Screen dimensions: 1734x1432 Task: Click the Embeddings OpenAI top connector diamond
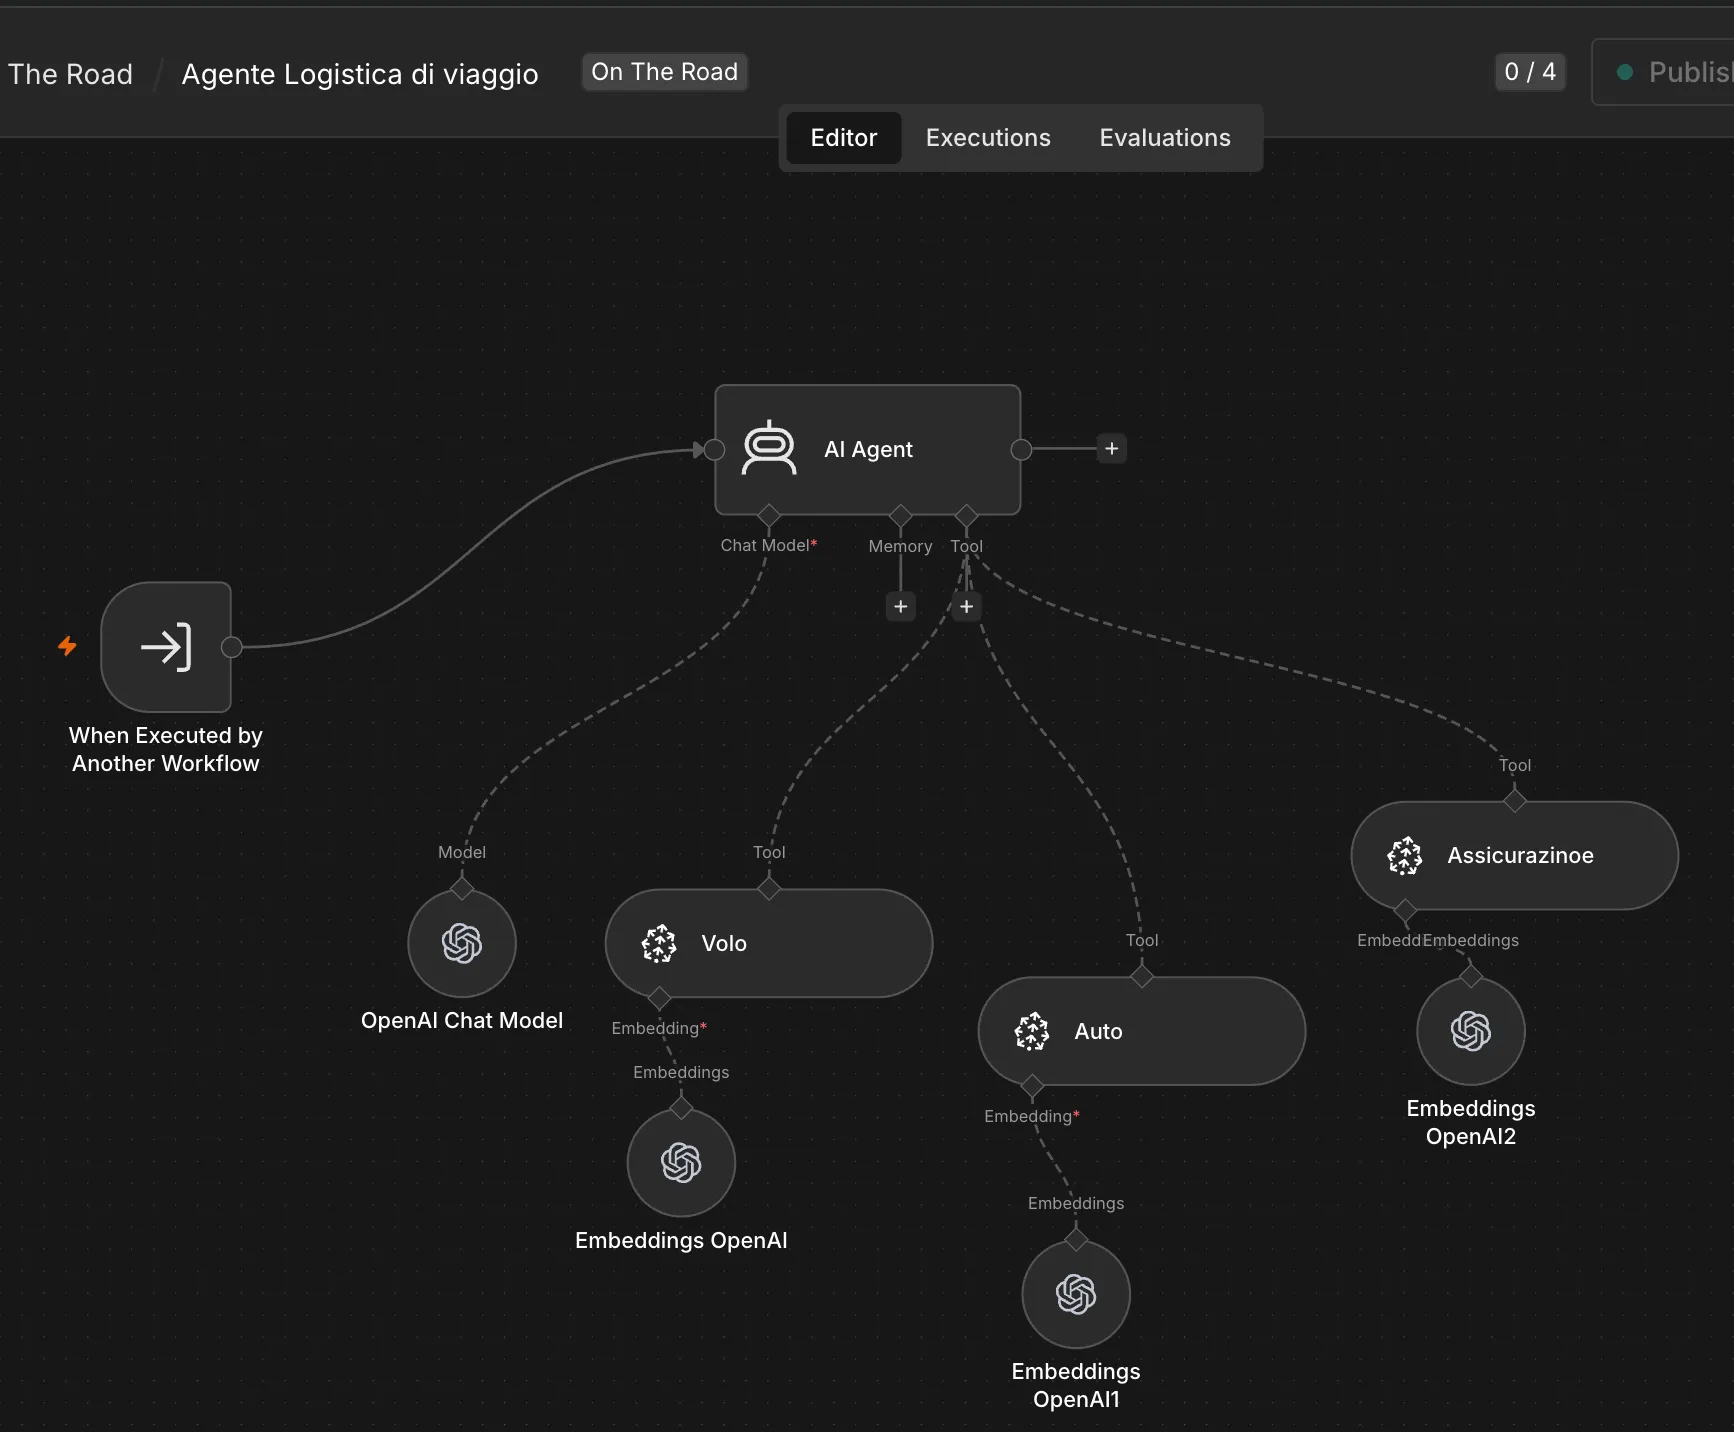pos(681,1108)
